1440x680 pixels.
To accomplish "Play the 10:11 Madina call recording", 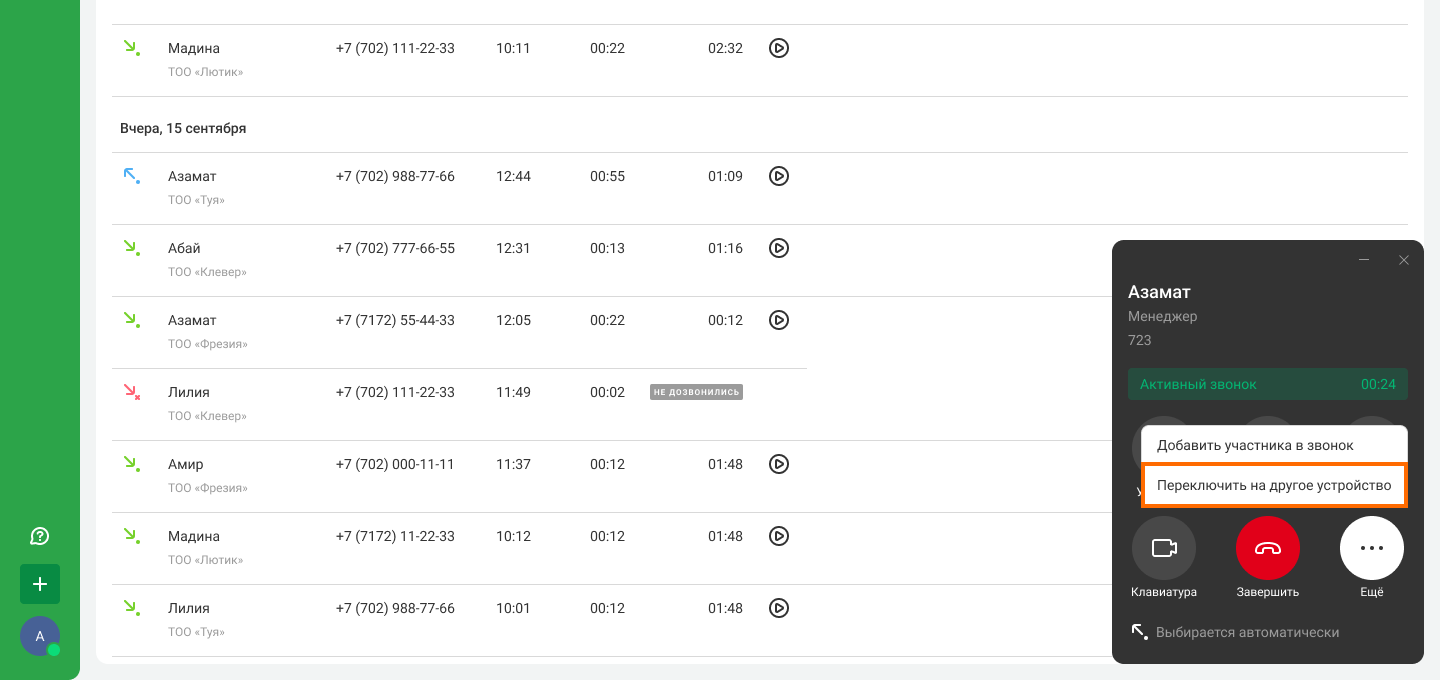I will [779, 48].
